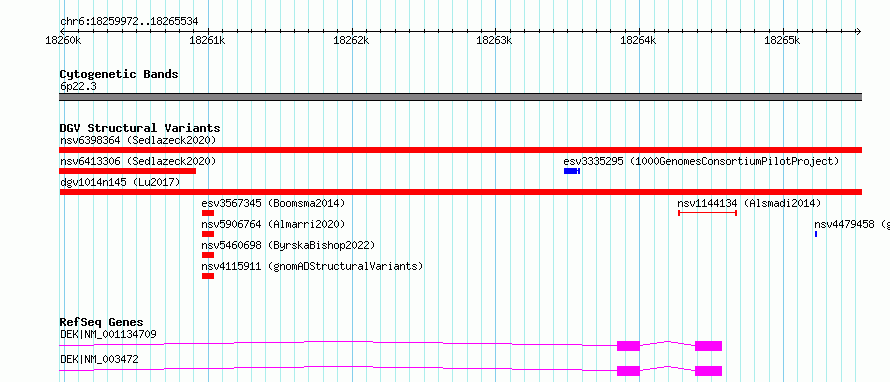Screen dimensions: 890x382
Task: Open the nsv4479458 variant label
Action: coord(851,224)
